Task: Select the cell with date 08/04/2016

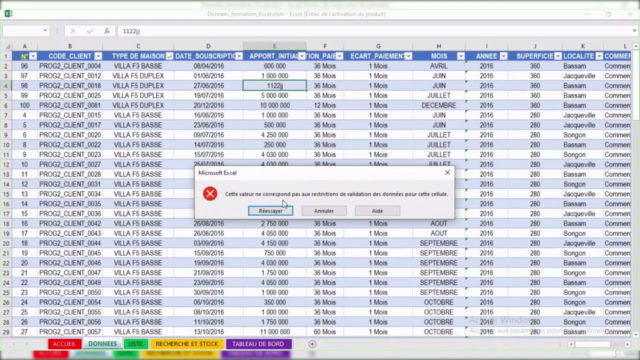Action: click(x=209, y=66)
